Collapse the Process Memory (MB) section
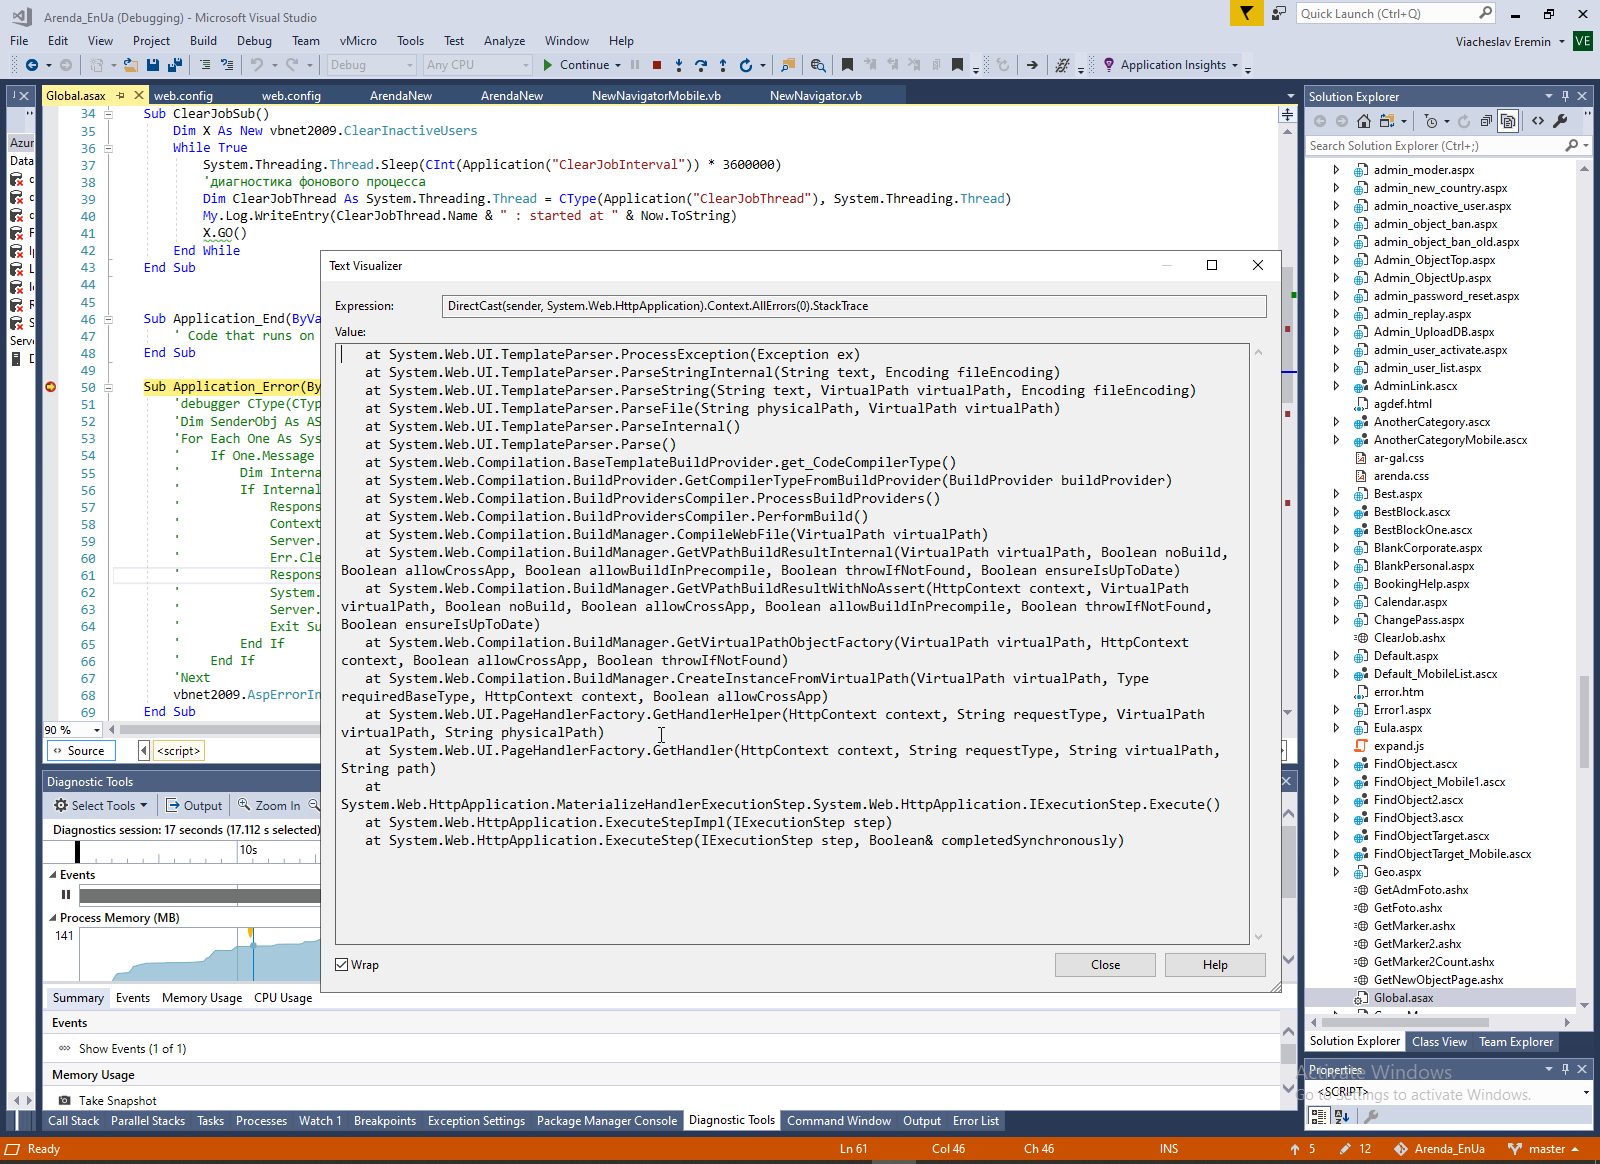The width and height of the screenshot is (1600, 1164). [x=53, y=918]
